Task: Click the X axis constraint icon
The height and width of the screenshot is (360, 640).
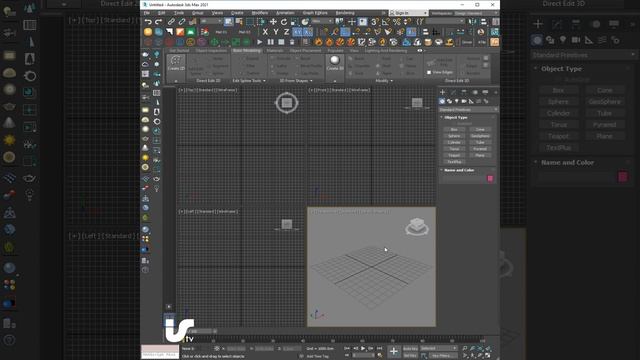Action: click(x=265, y=32)
